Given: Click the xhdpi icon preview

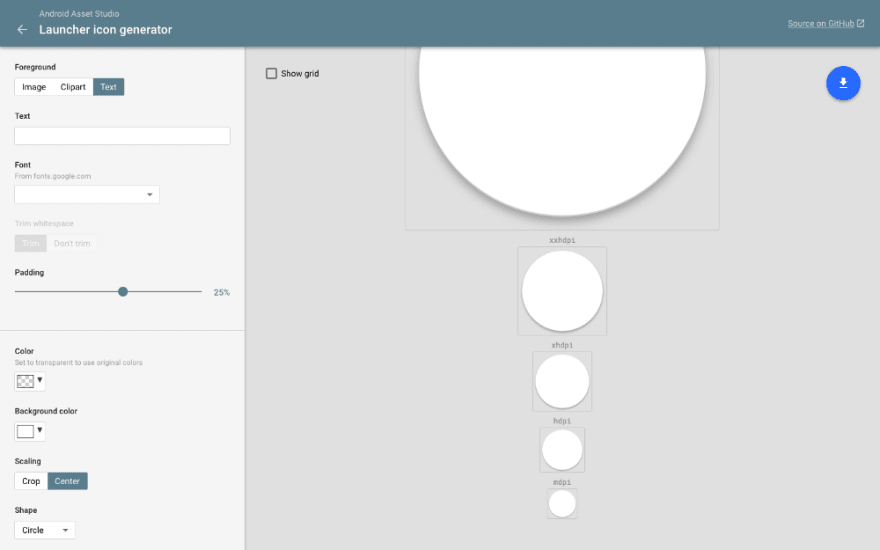Looking at the screenshot, I should pos(562,382).
